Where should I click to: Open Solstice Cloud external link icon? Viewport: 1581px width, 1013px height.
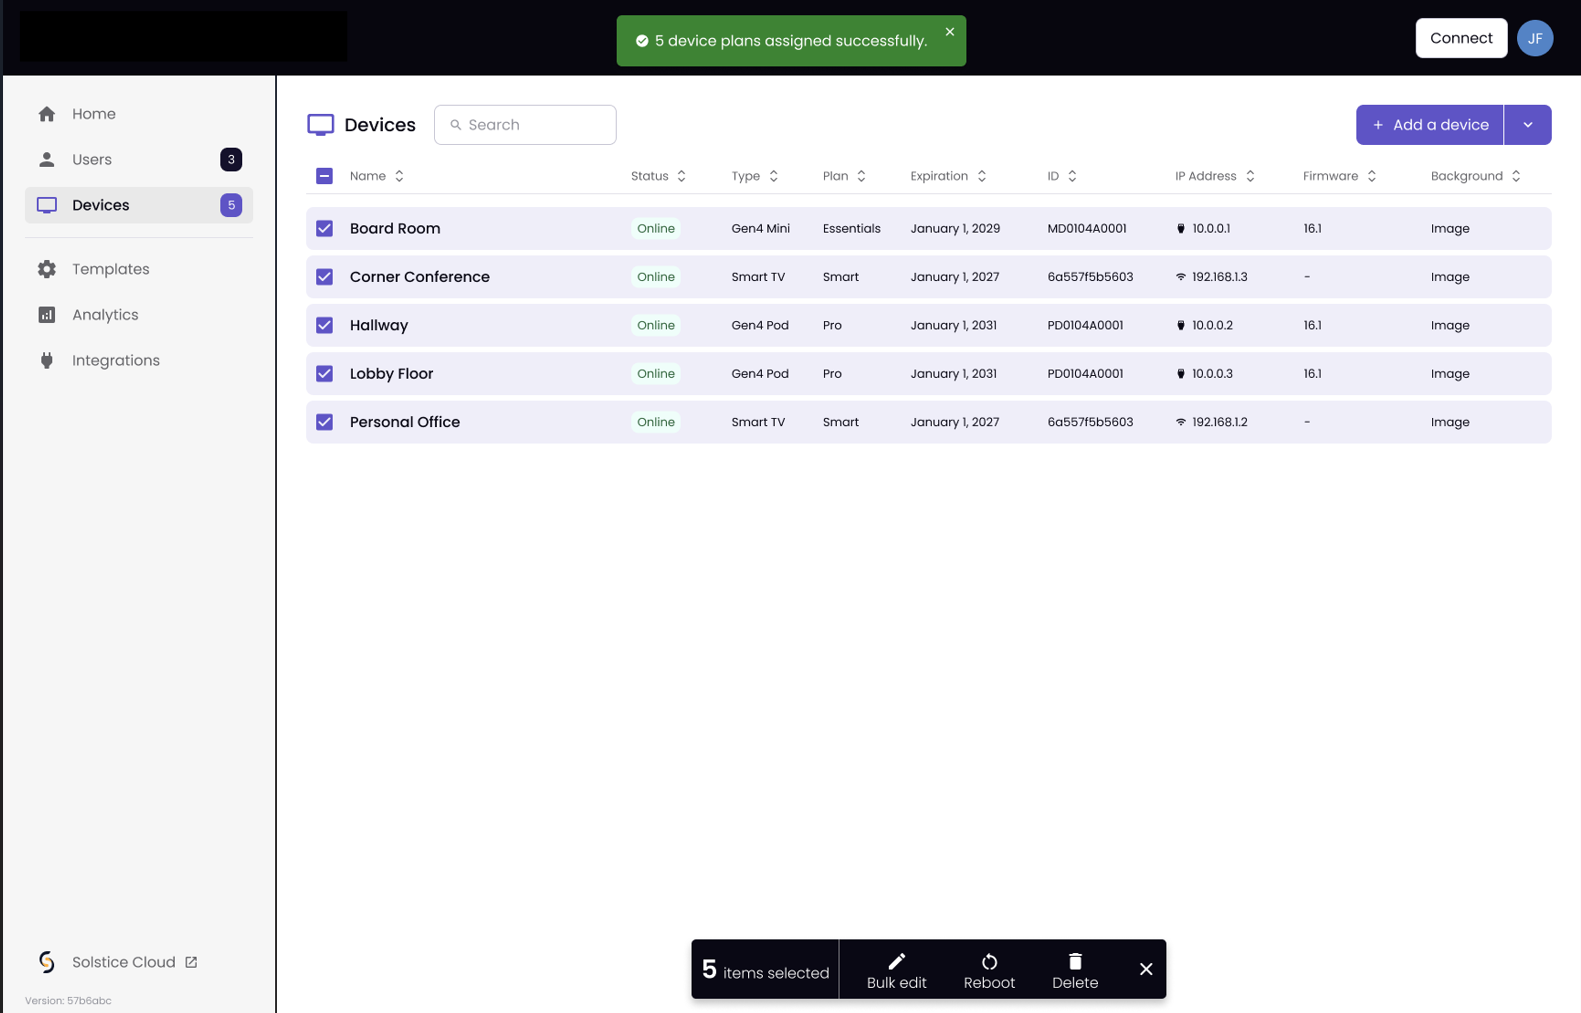(191, 962)
